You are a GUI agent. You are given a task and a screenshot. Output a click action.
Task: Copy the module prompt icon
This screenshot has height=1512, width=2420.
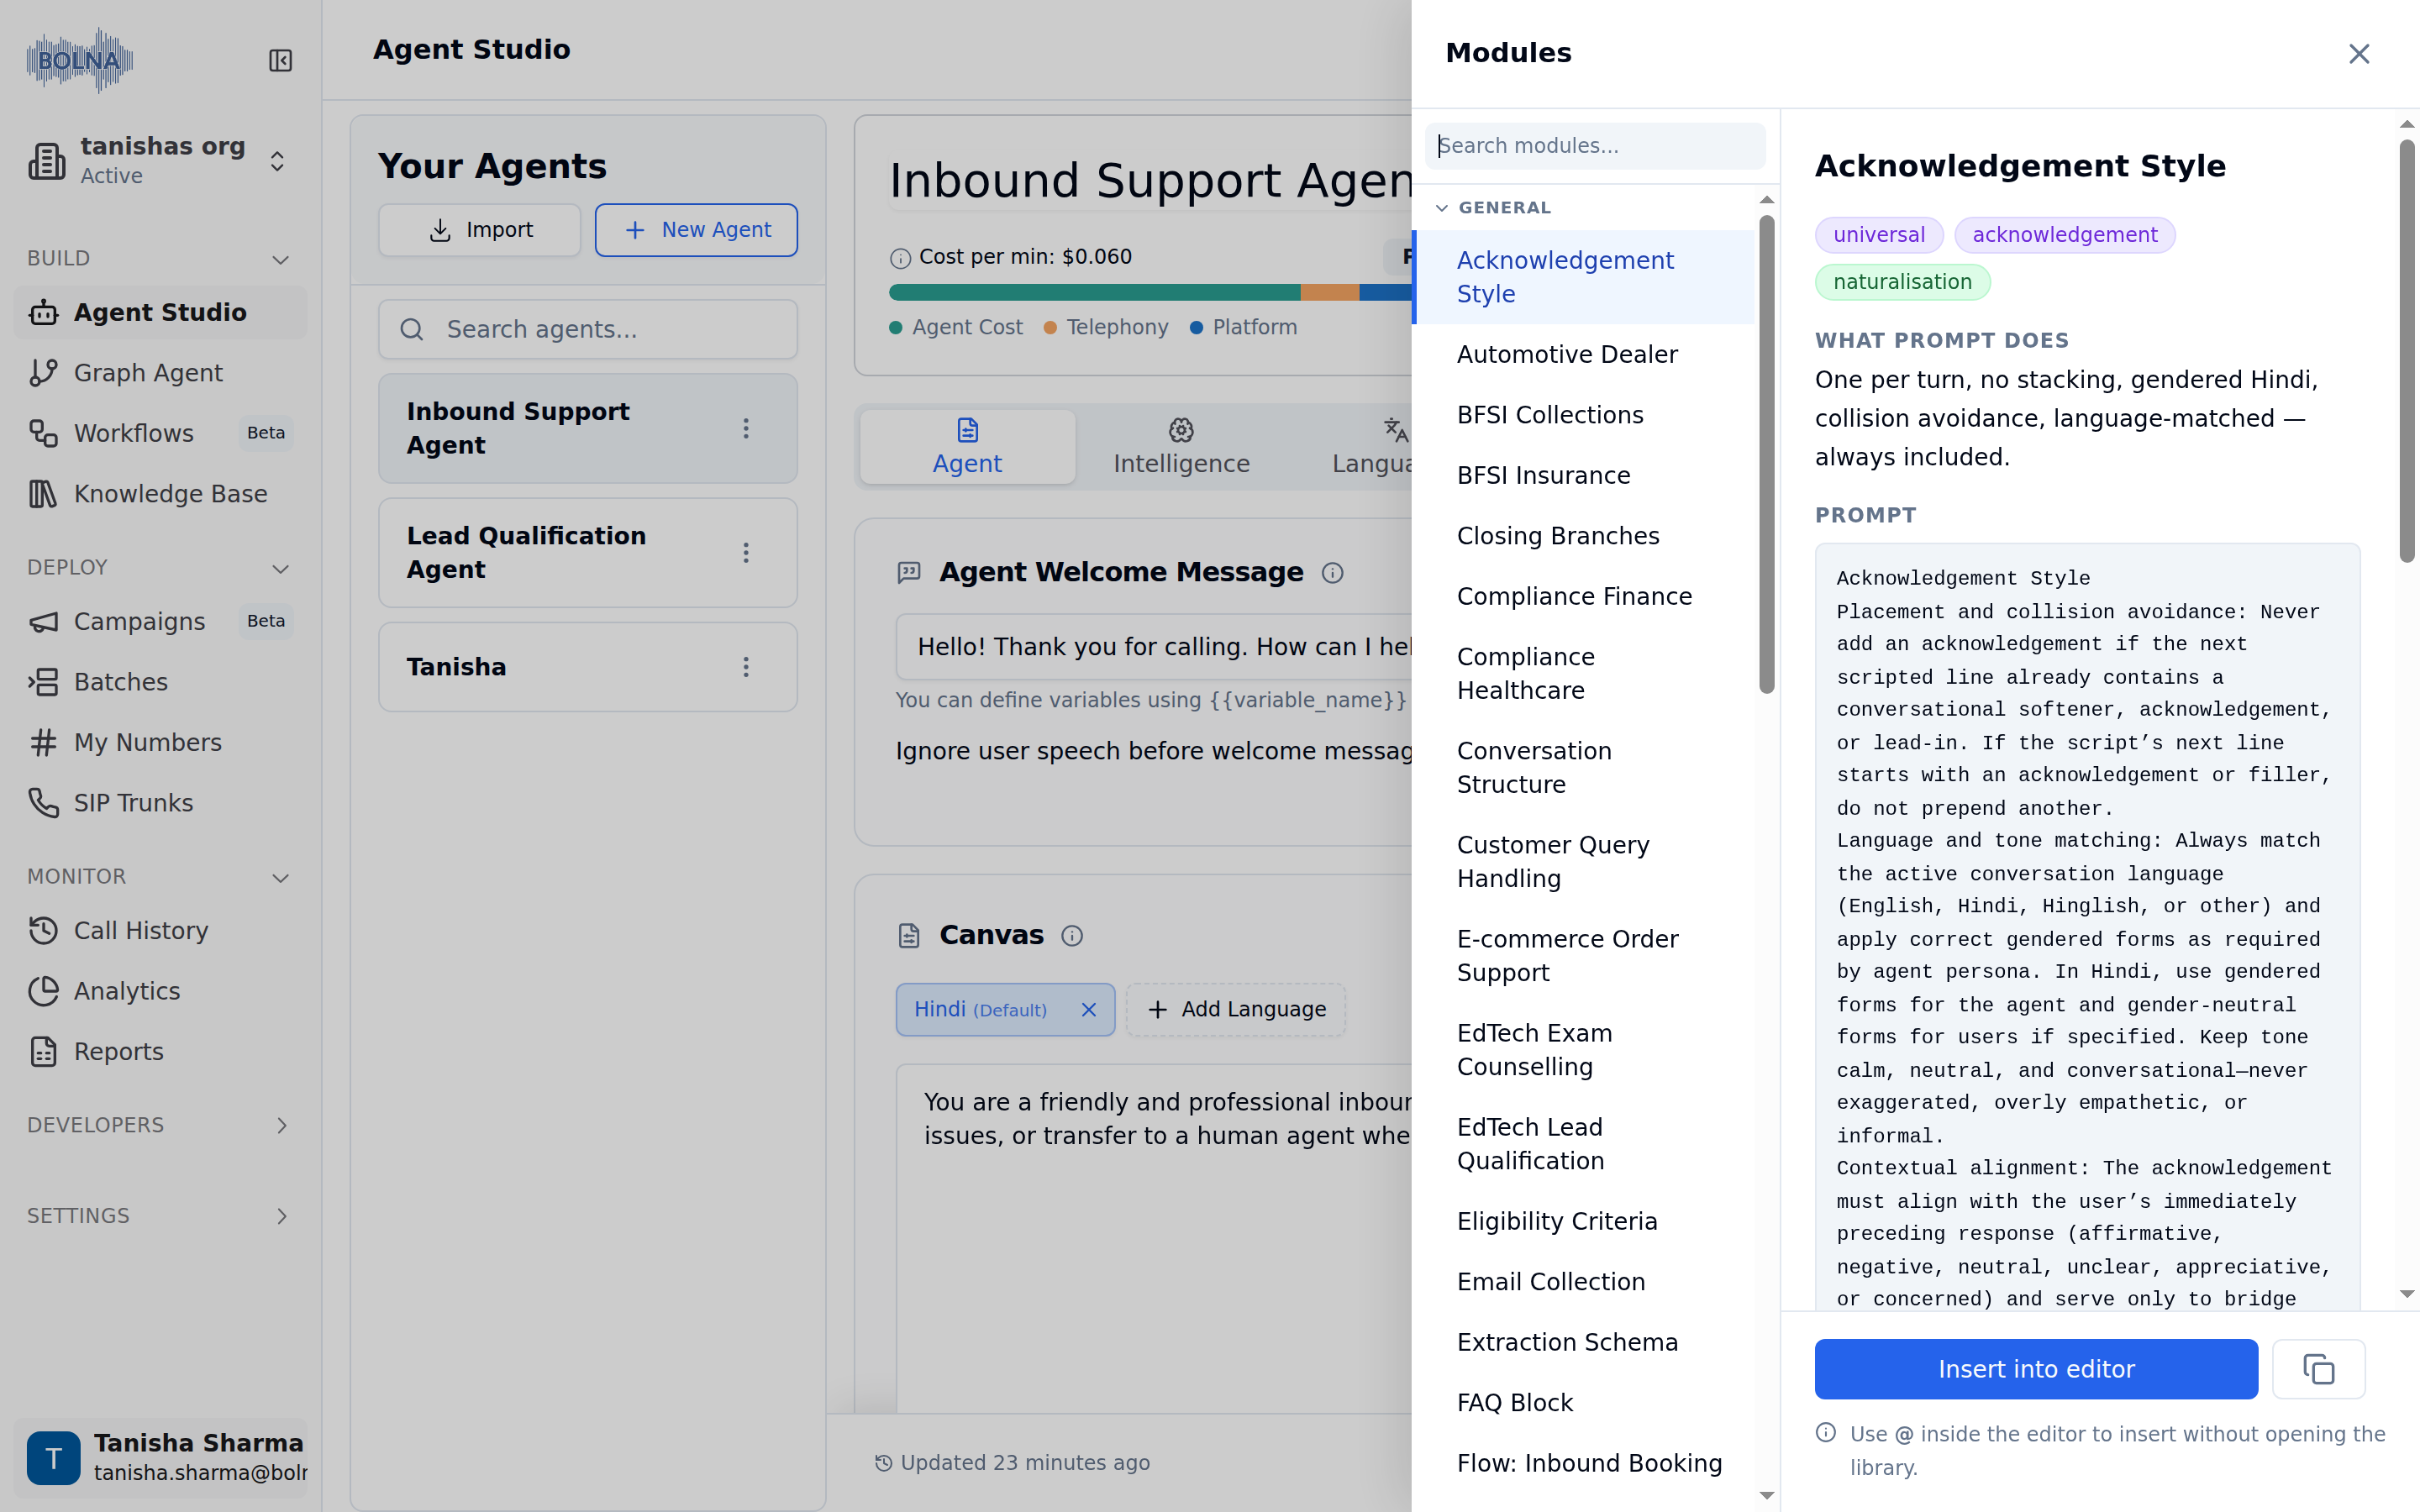click(x=2318, y=1369)
